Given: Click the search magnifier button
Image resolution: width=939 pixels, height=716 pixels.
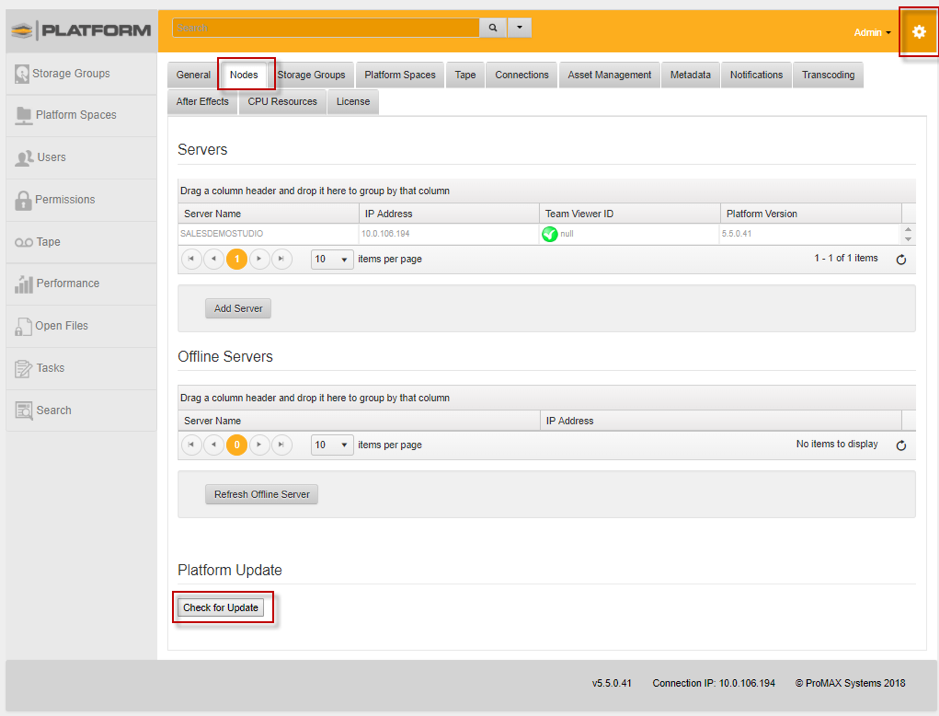Looking at the screenshot, I should coord(492,27).
